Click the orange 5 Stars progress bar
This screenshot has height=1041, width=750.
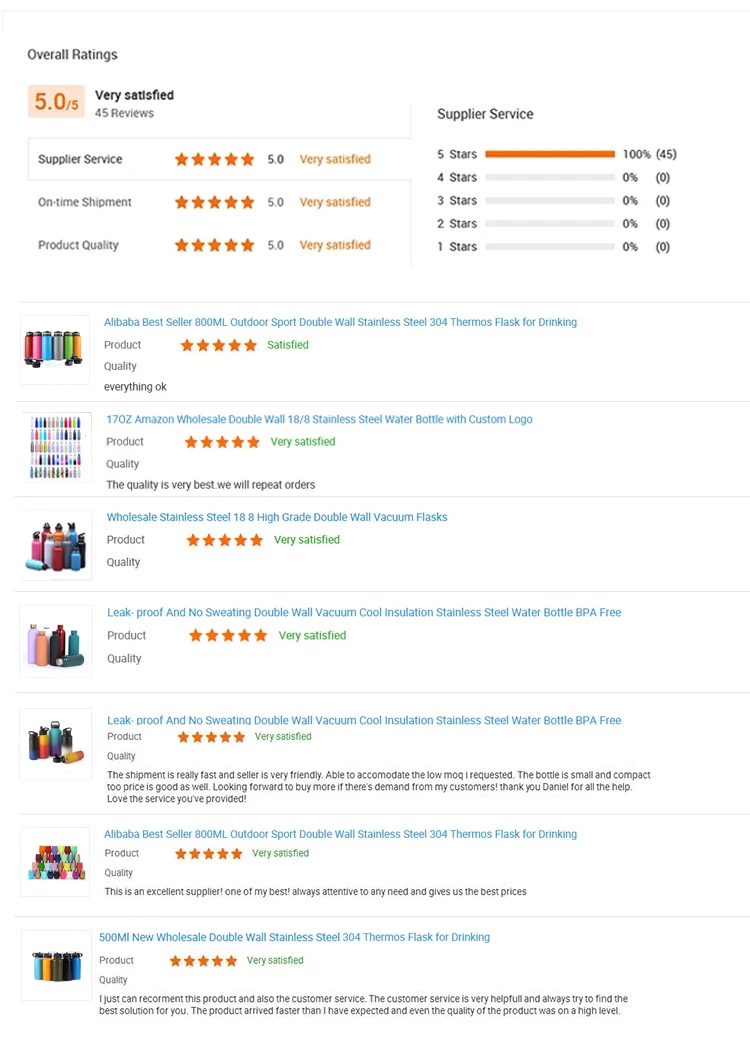[x=549, y=154]
